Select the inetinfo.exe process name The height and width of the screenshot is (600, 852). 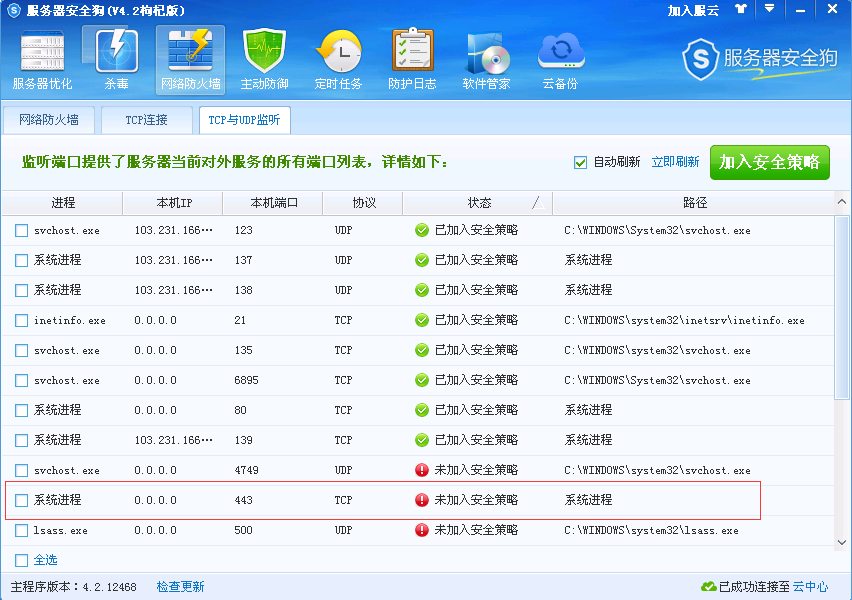click(70, 320)
